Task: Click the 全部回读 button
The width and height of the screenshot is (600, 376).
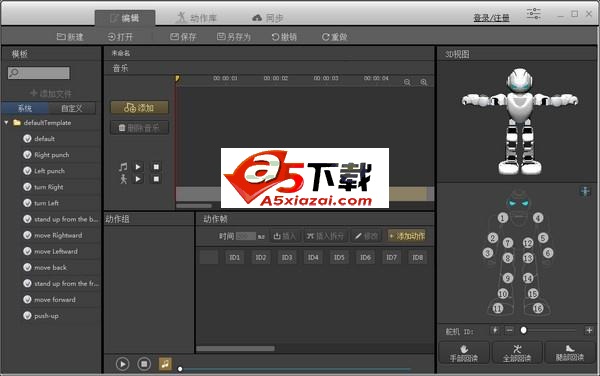Action: tap(517, 353)
